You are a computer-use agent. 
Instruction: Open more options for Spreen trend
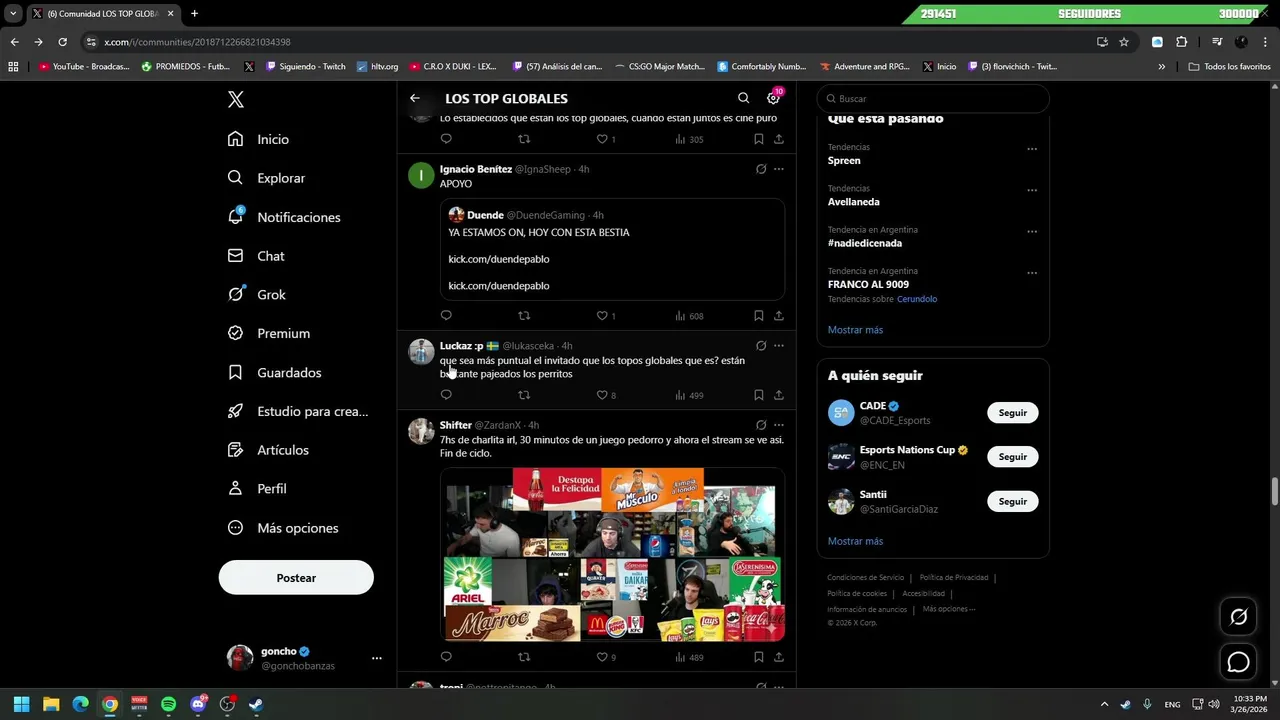coord(1032,149)
